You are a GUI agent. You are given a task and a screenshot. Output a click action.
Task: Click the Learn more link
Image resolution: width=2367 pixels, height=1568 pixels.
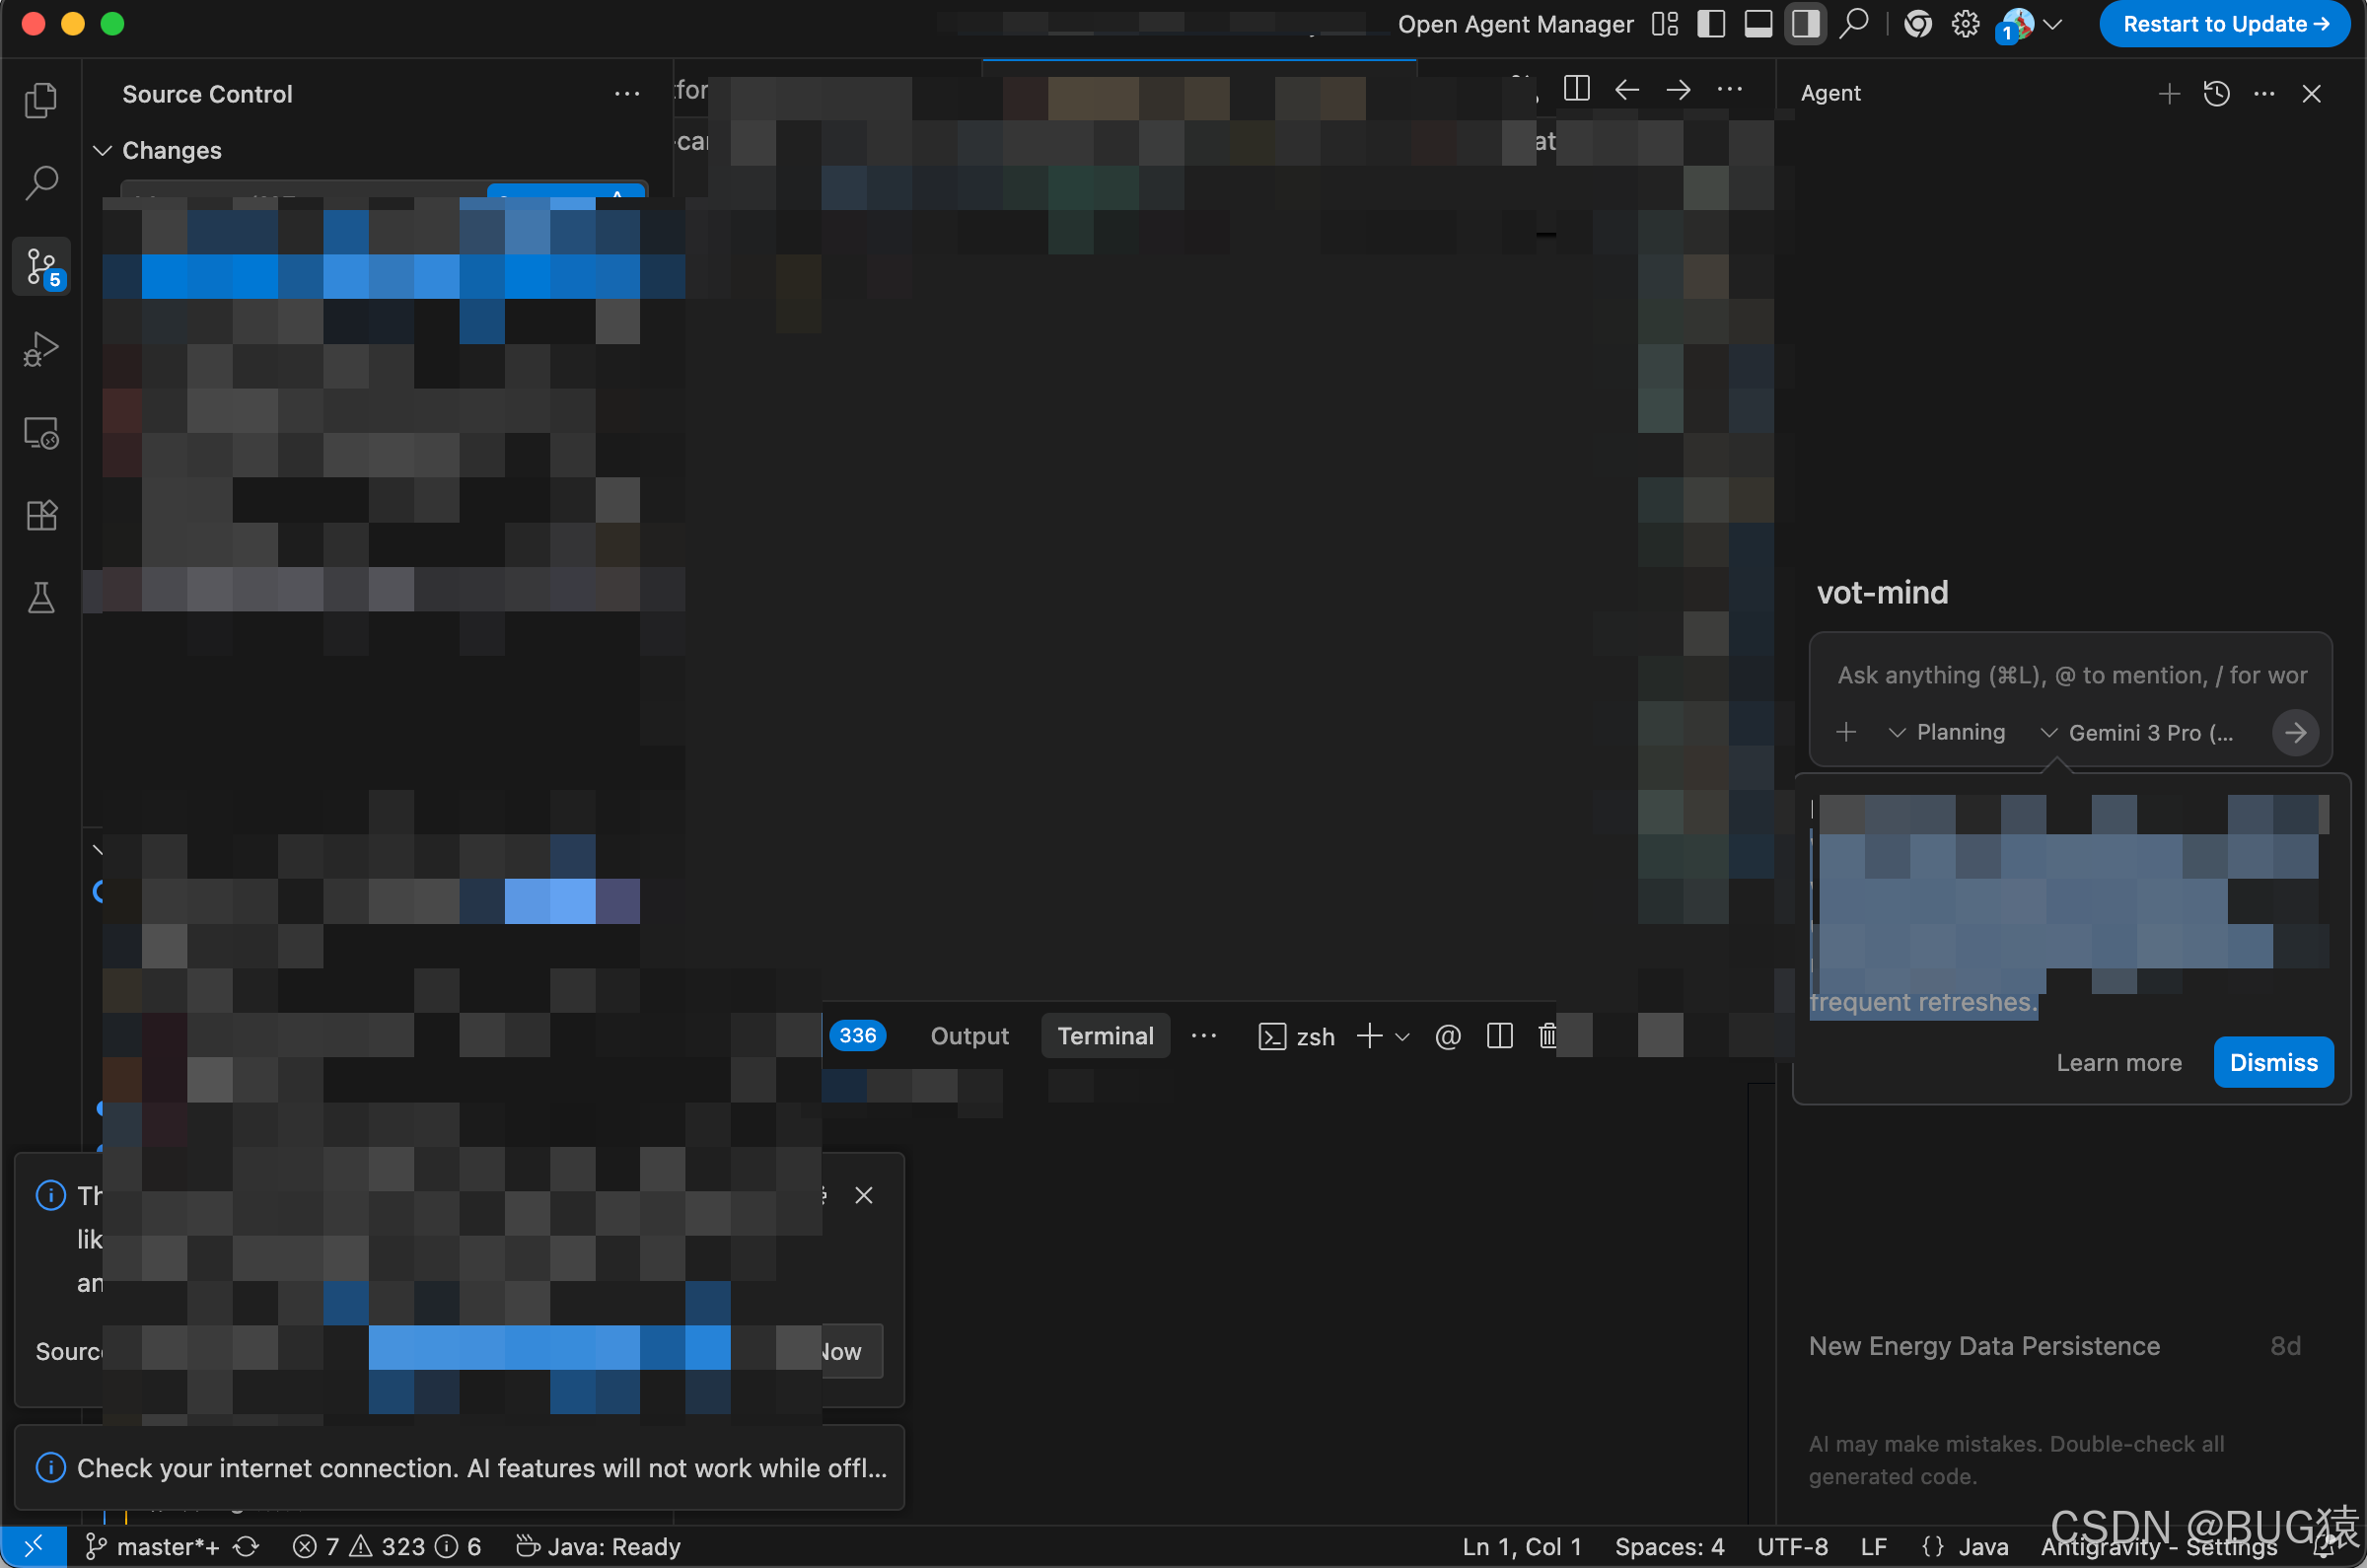pyautogui.click(x=2118, y=1063)
